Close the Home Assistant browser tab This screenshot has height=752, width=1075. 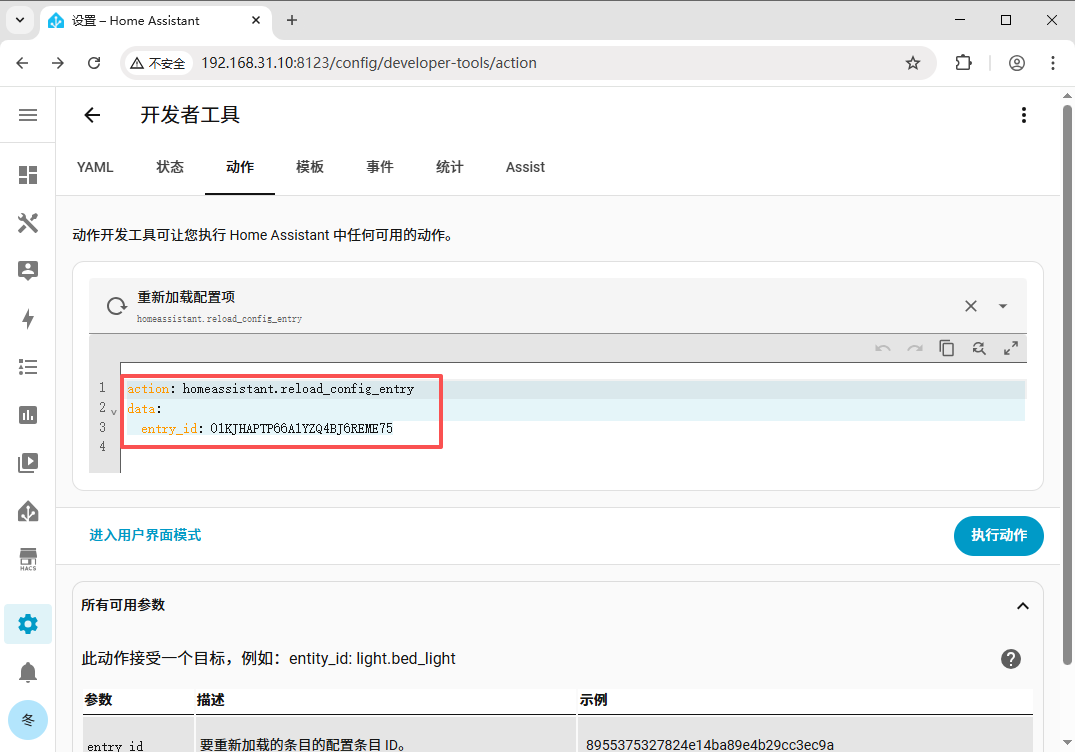[256, 21]
